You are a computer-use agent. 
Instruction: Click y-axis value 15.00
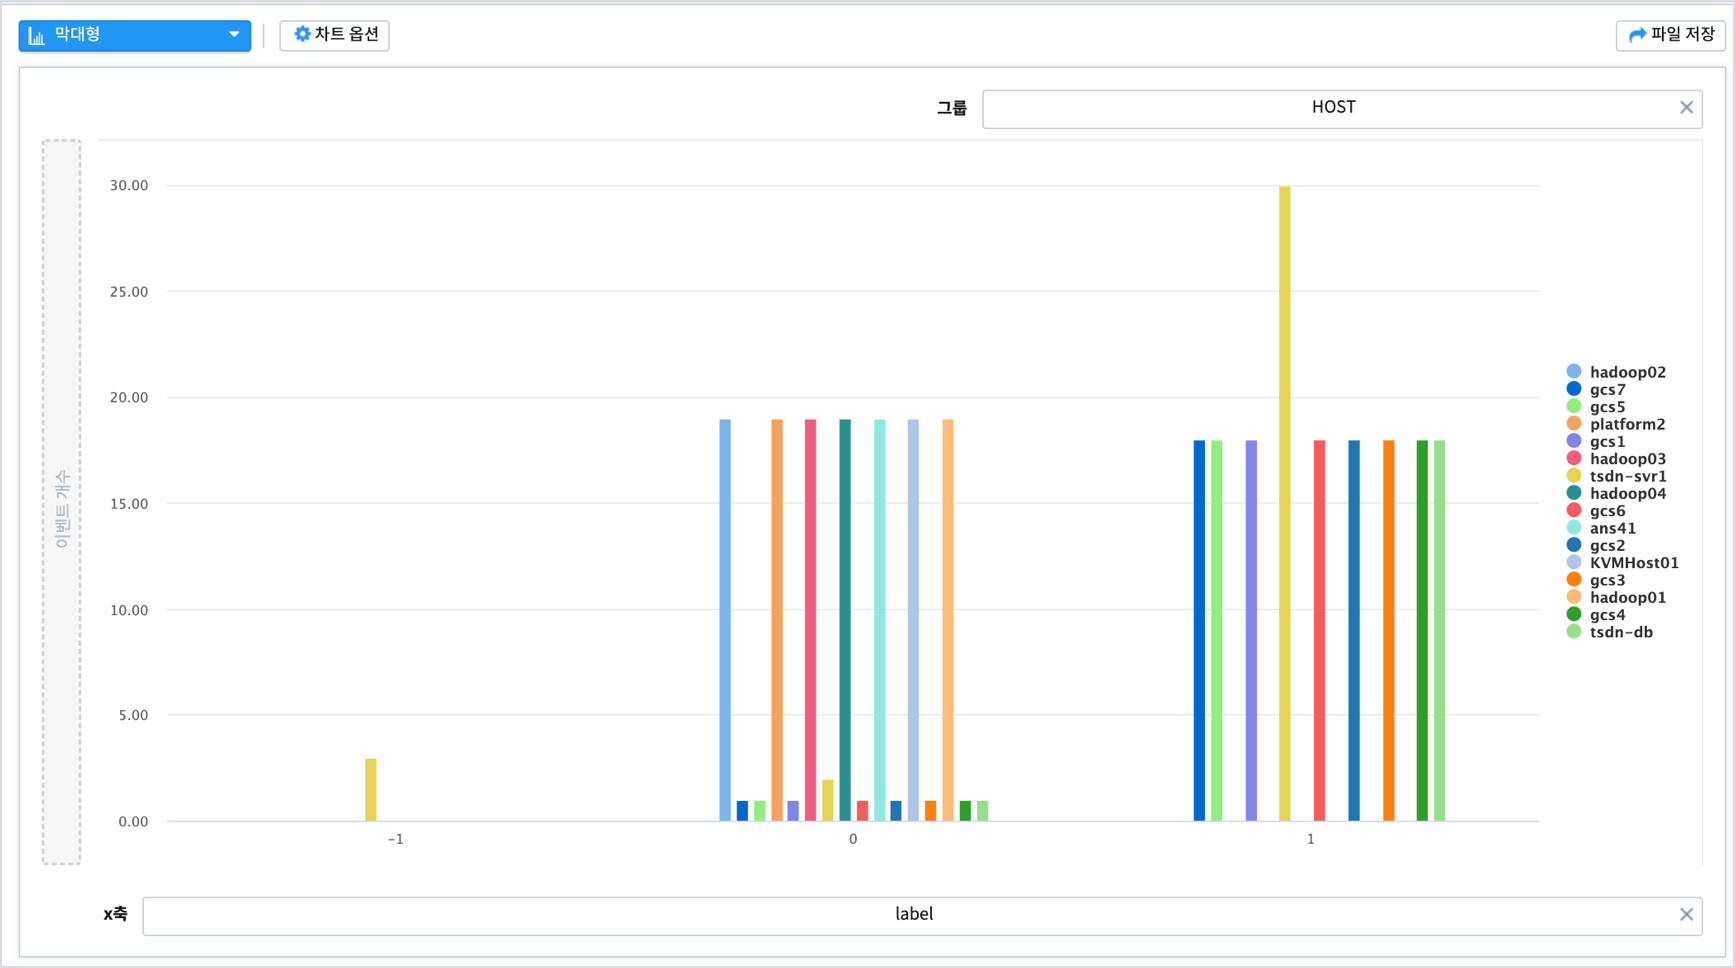click(129, 504)
